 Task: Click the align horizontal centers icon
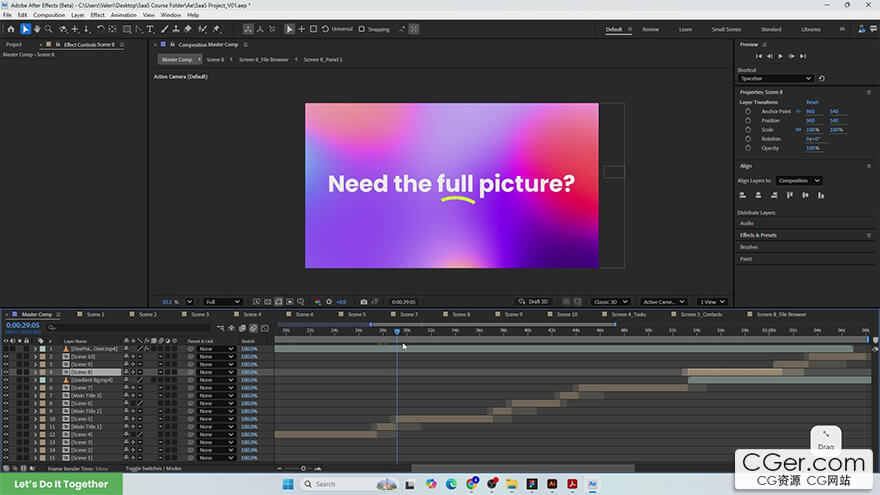[758, 195]
